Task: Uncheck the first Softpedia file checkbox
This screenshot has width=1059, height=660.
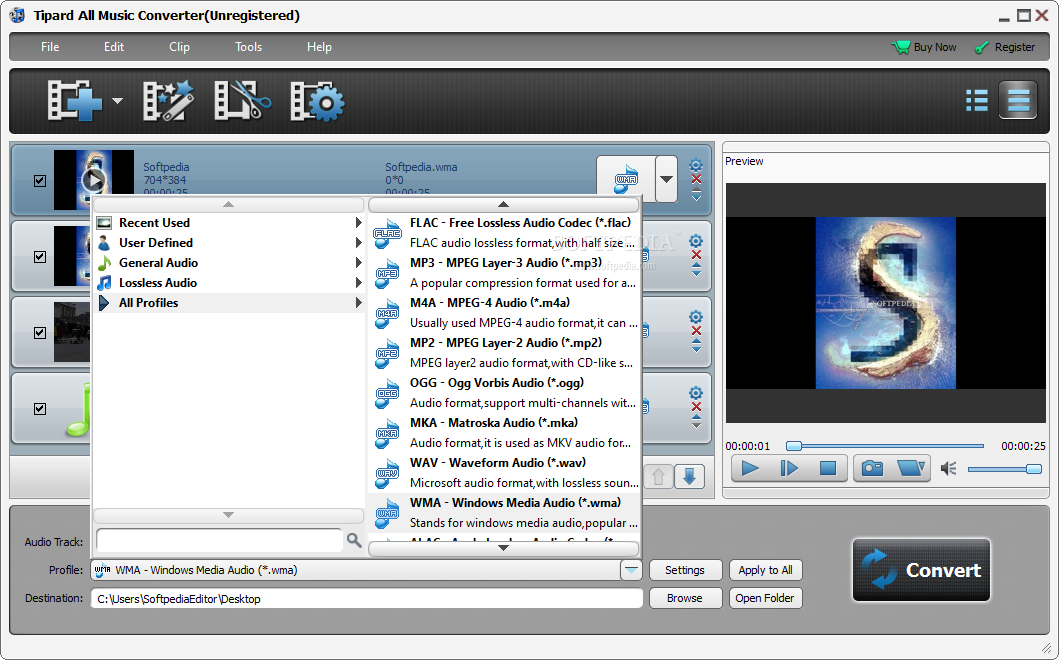Action: click(x=40, y=180)
